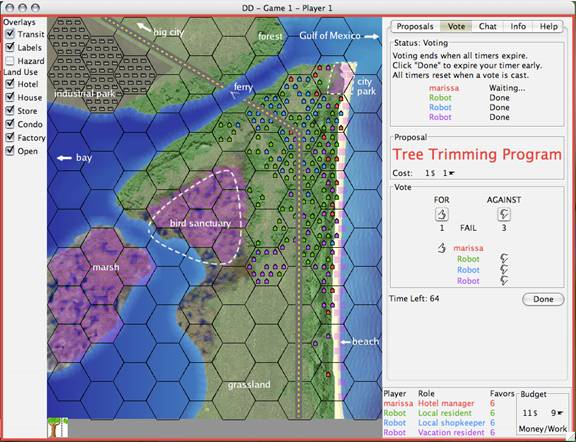Uncheck the Hotel land use checkbox
This screenshot has width=576, height=442.
pos(10,84)
